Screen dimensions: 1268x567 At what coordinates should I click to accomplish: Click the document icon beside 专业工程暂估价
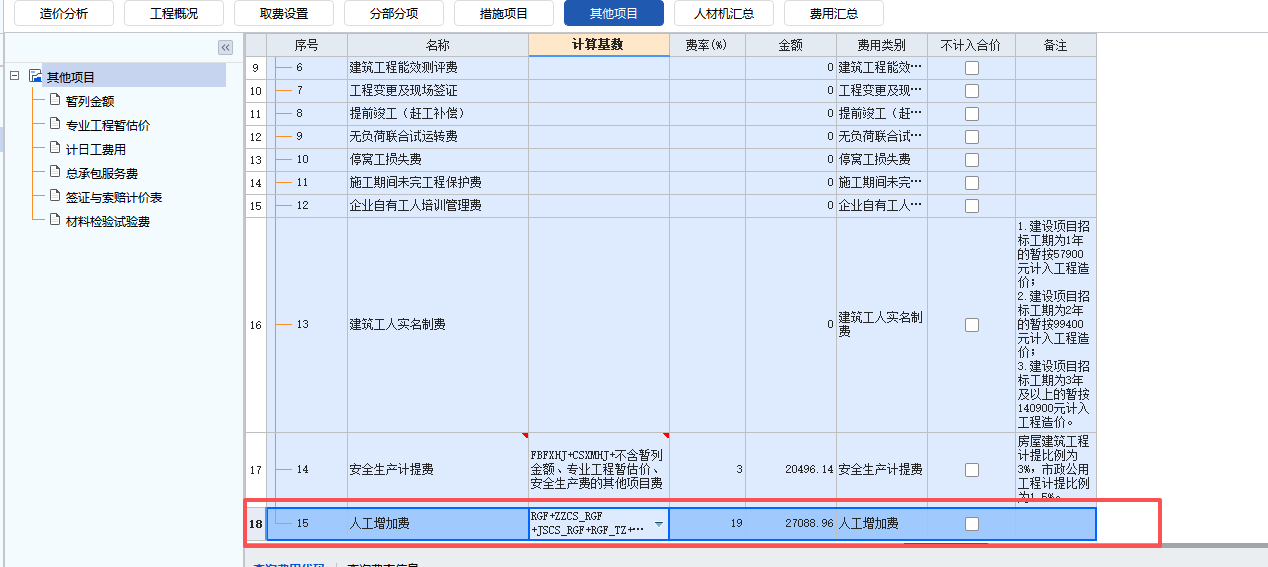55,123
